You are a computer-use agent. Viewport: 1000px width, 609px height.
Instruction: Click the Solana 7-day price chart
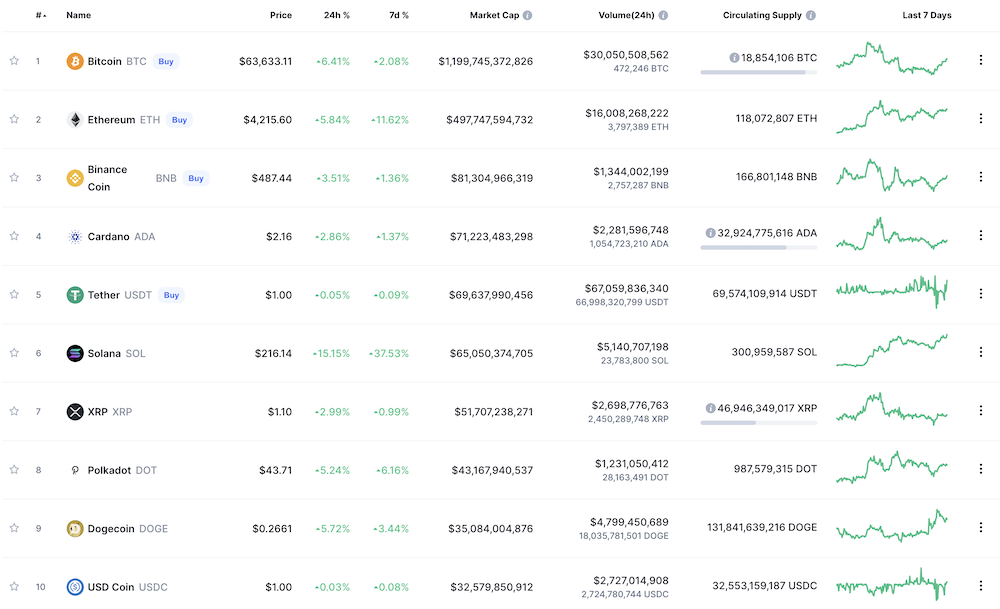pyautogui.click(x=893, y=352)
